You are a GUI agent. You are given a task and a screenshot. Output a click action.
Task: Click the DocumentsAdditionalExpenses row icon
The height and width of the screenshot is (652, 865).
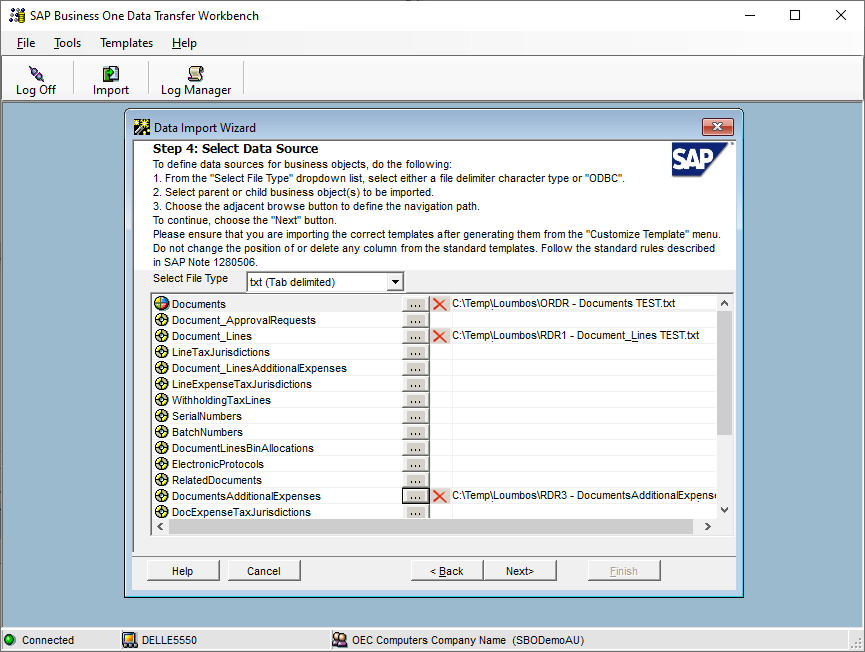click(x=161, y=496)
